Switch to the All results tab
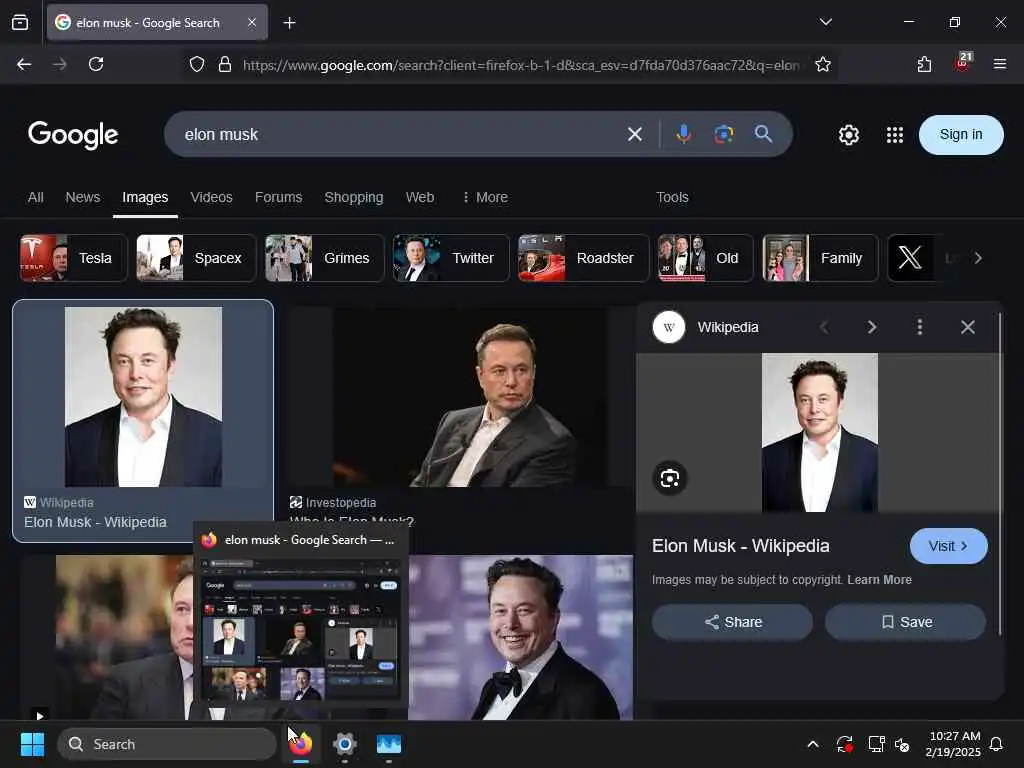 click(35, 197)
